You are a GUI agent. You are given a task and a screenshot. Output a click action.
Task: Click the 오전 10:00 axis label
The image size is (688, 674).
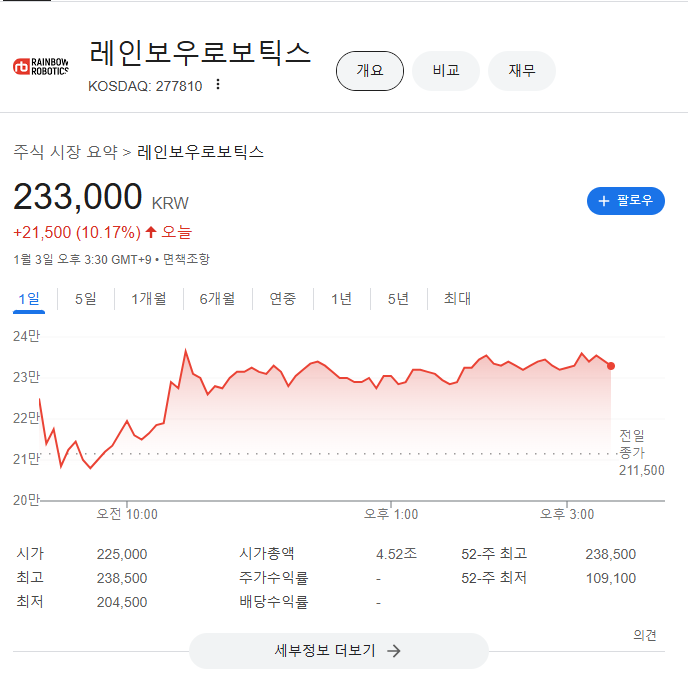pos(127,514)
